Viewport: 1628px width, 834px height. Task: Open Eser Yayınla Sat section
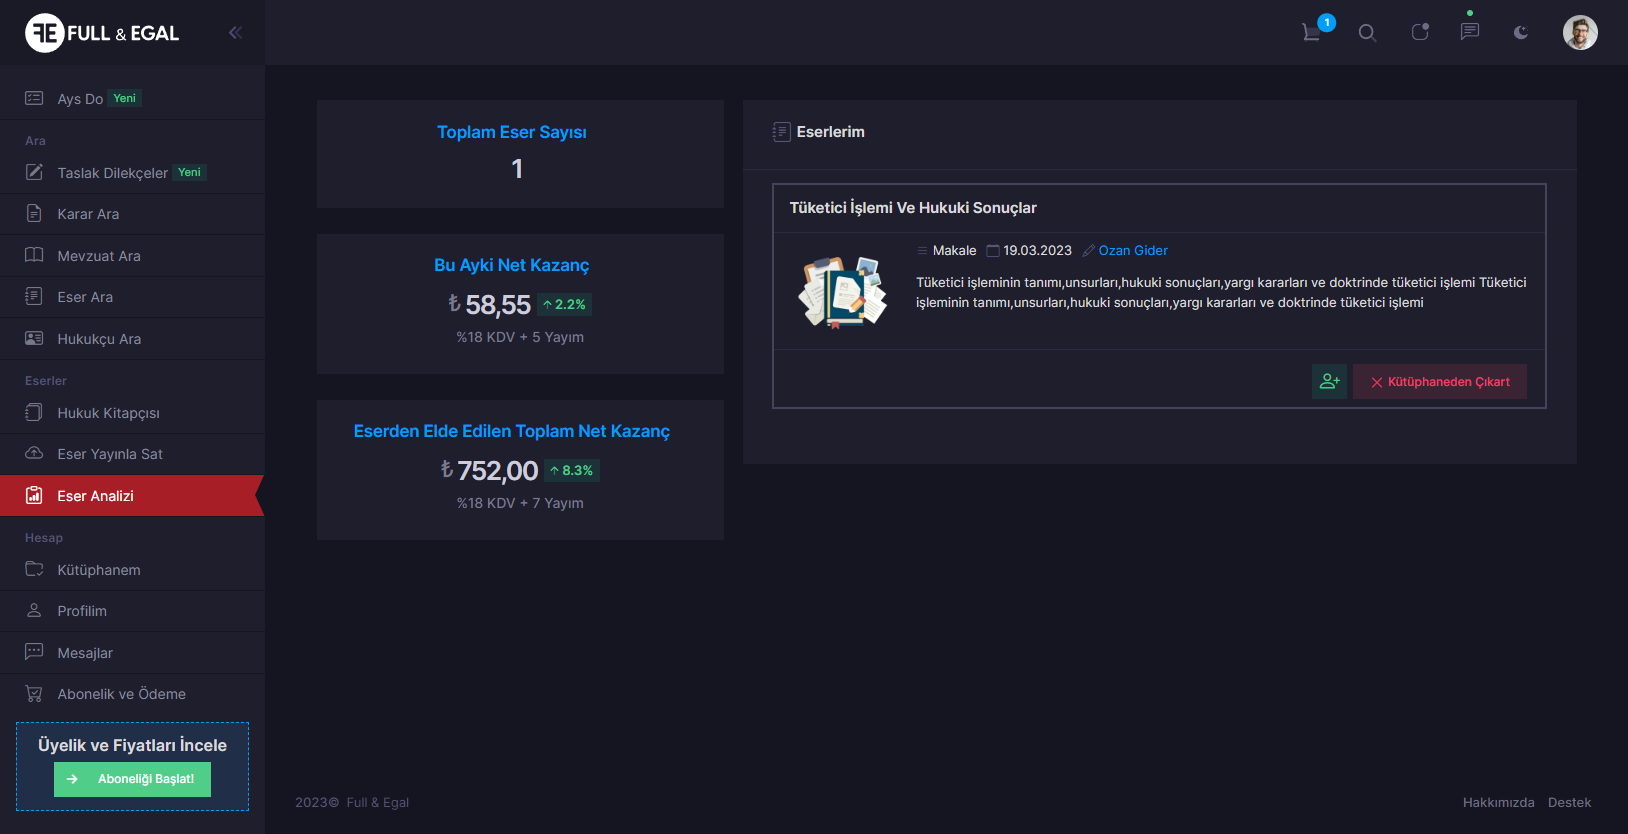[x=110, y=454]
